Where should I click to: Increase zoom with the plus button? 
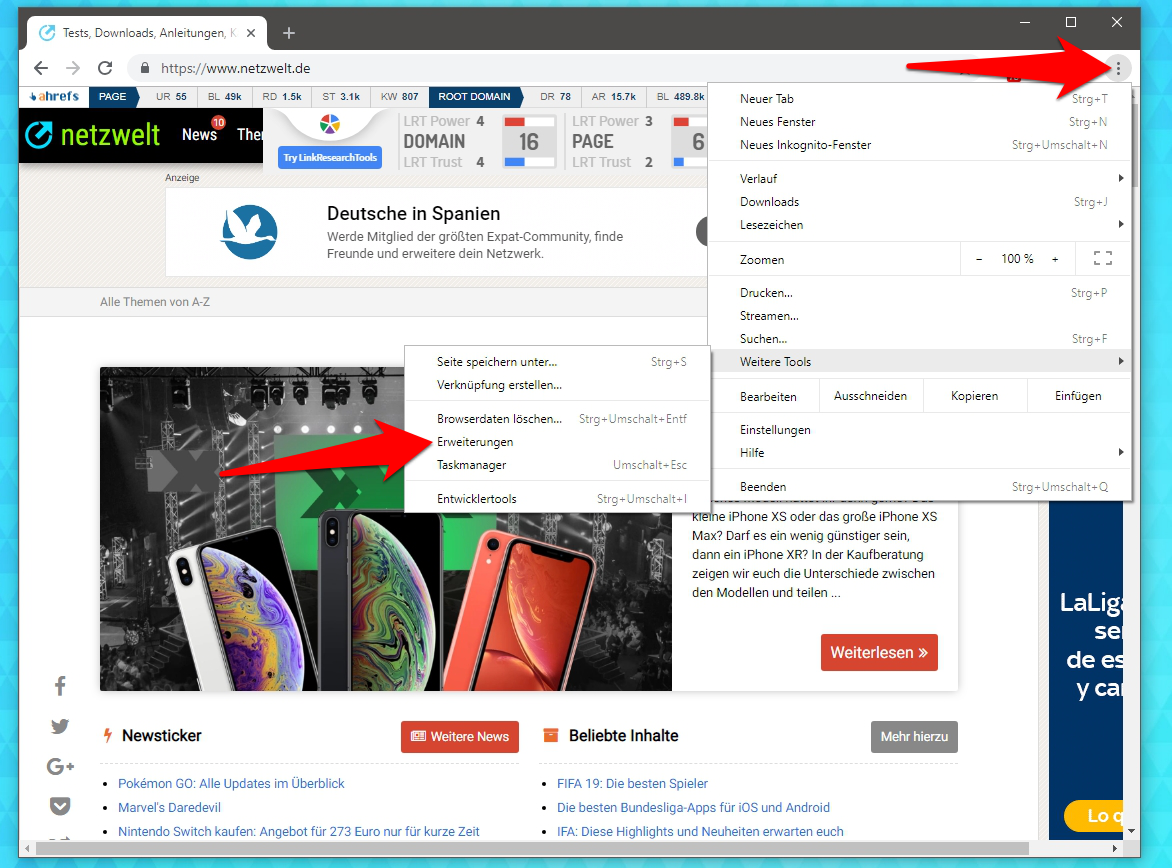(x=1055, y=259)
